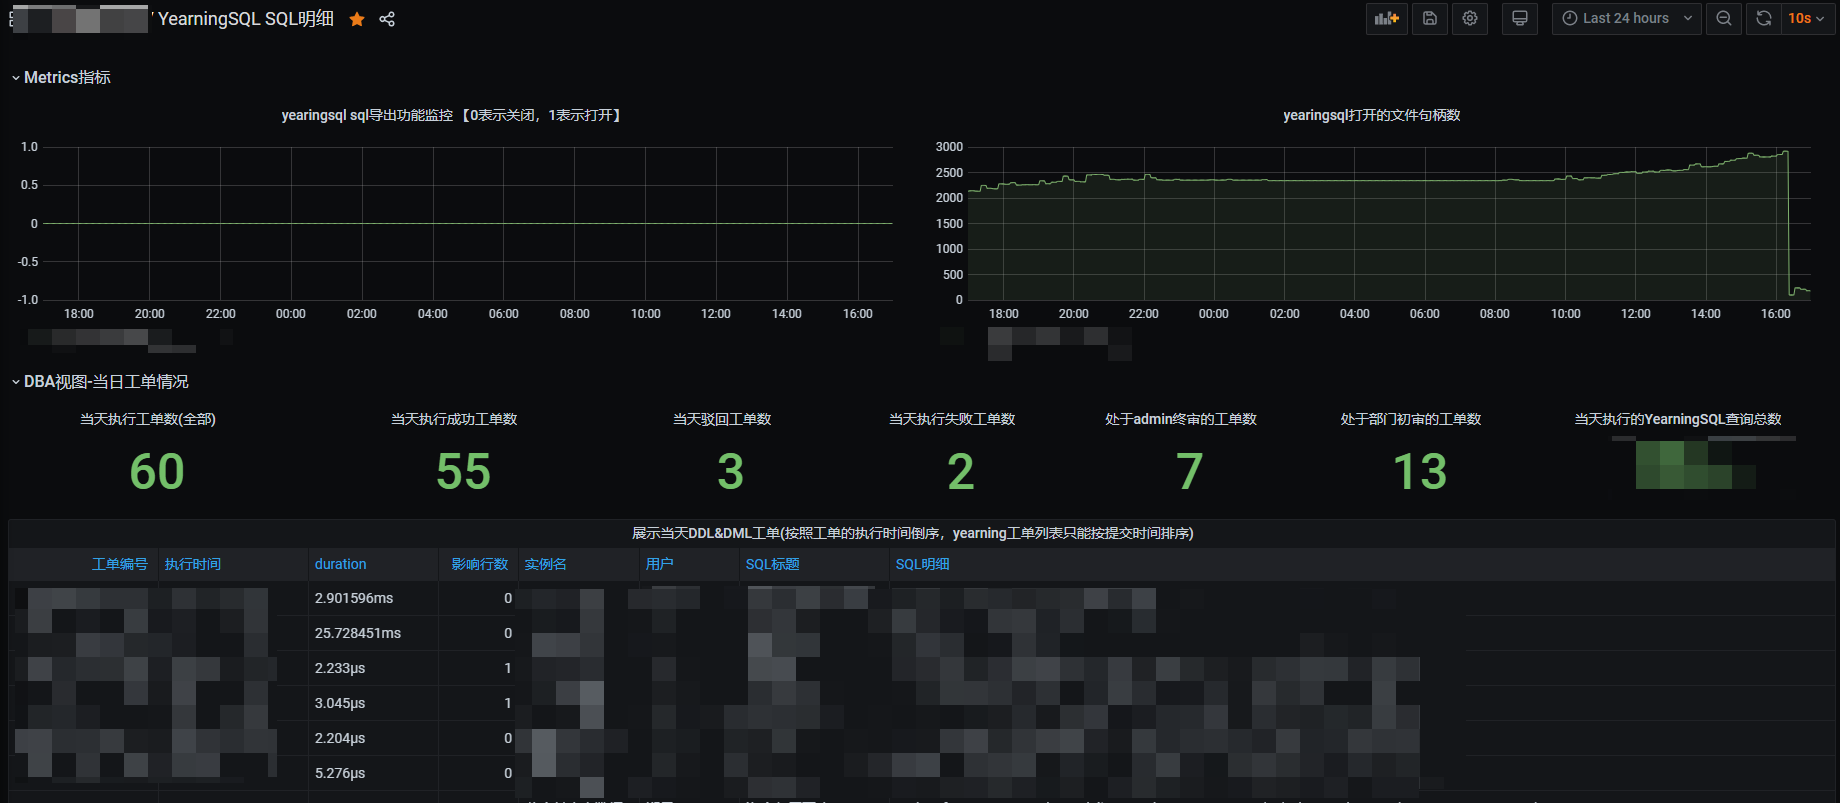
Task: Open the 当天驳回工单数 panel title
Action: [722, 419]
